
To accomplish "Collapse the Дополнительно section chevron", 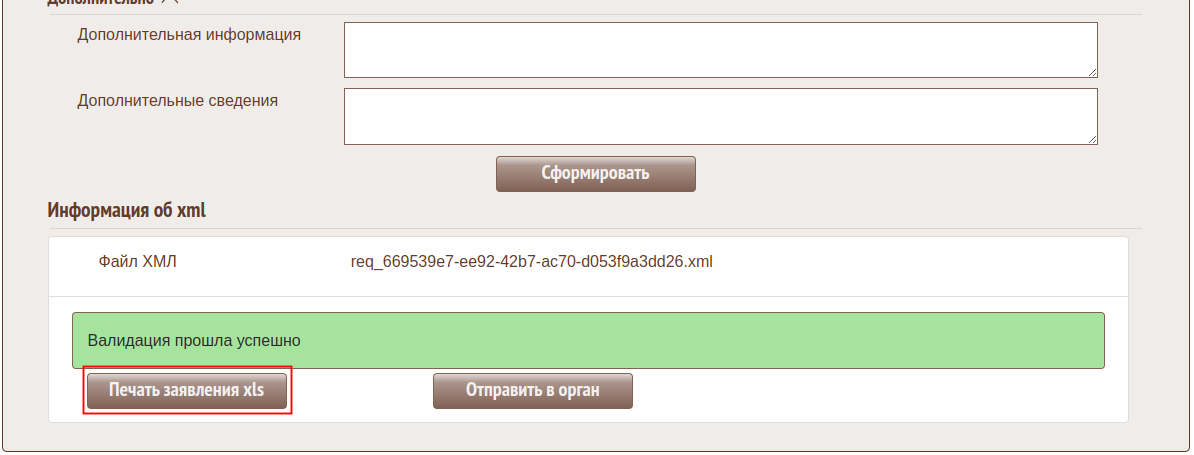I will coord(169,3).
